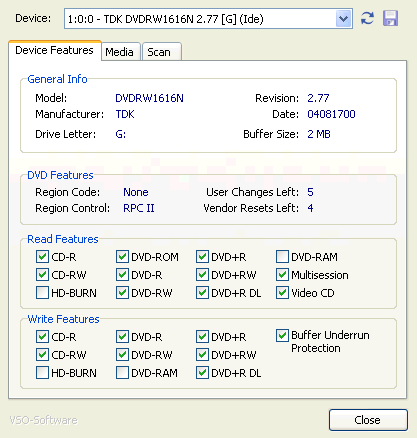Click the buffer size value 2 MB
This screenshot has height=438, width=417.
click(x=319, y=134)
